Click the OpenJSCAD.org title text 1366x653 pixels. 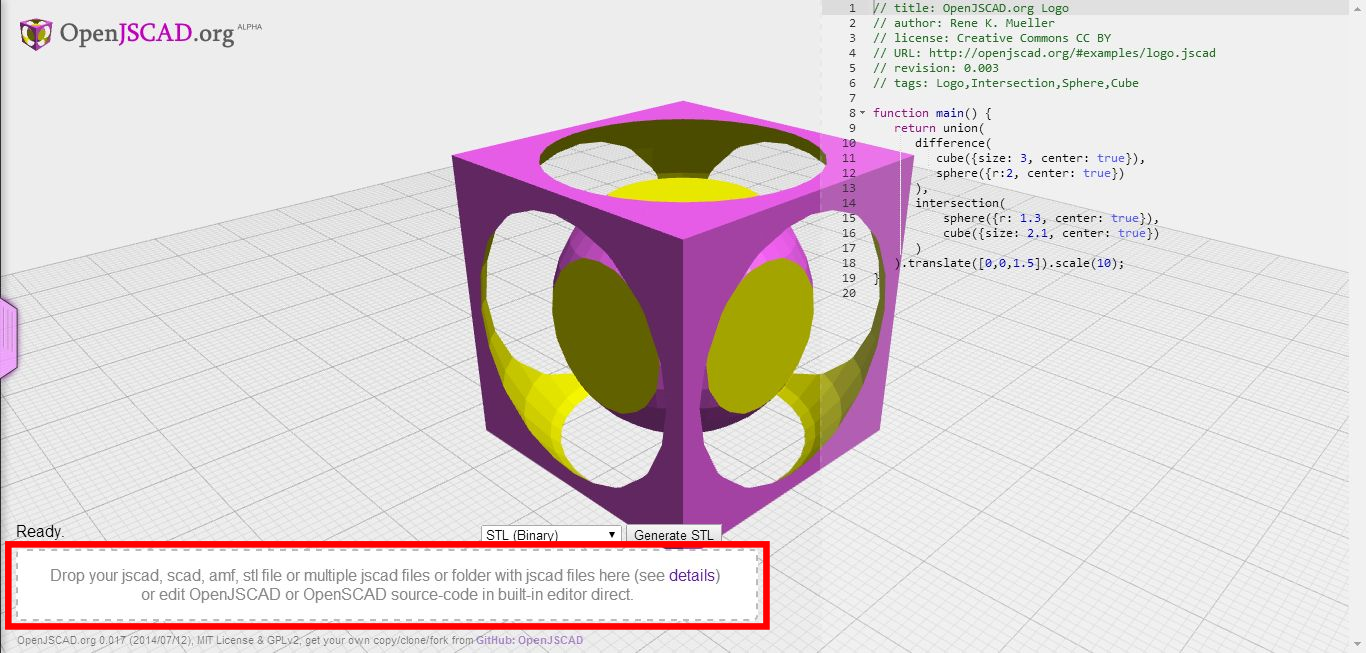pos(147,34)
